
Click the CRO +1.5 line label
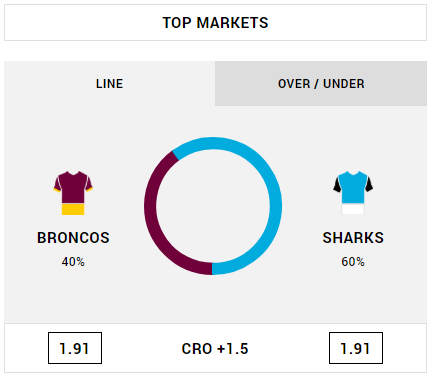[215, 349]
